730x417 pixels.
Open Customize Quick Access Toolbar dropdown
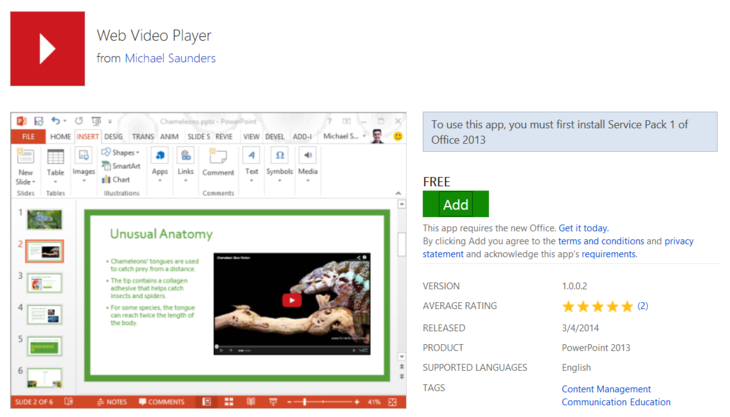[x=110, y=121]
